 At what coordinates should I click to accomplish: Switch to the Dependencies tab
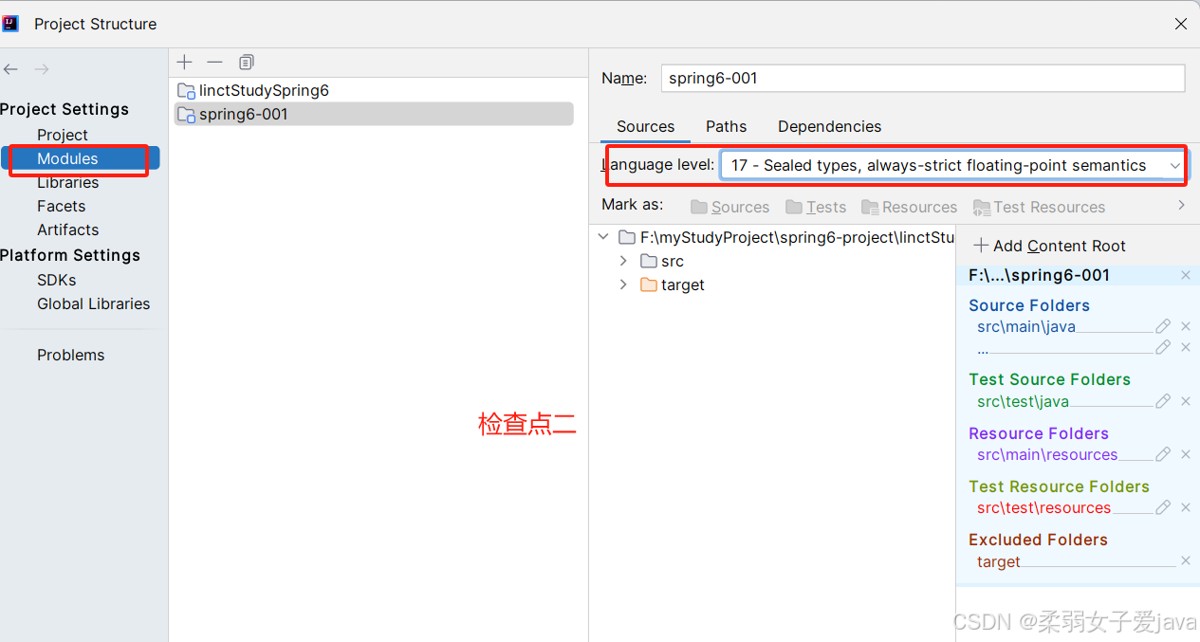tap(830, 127)
